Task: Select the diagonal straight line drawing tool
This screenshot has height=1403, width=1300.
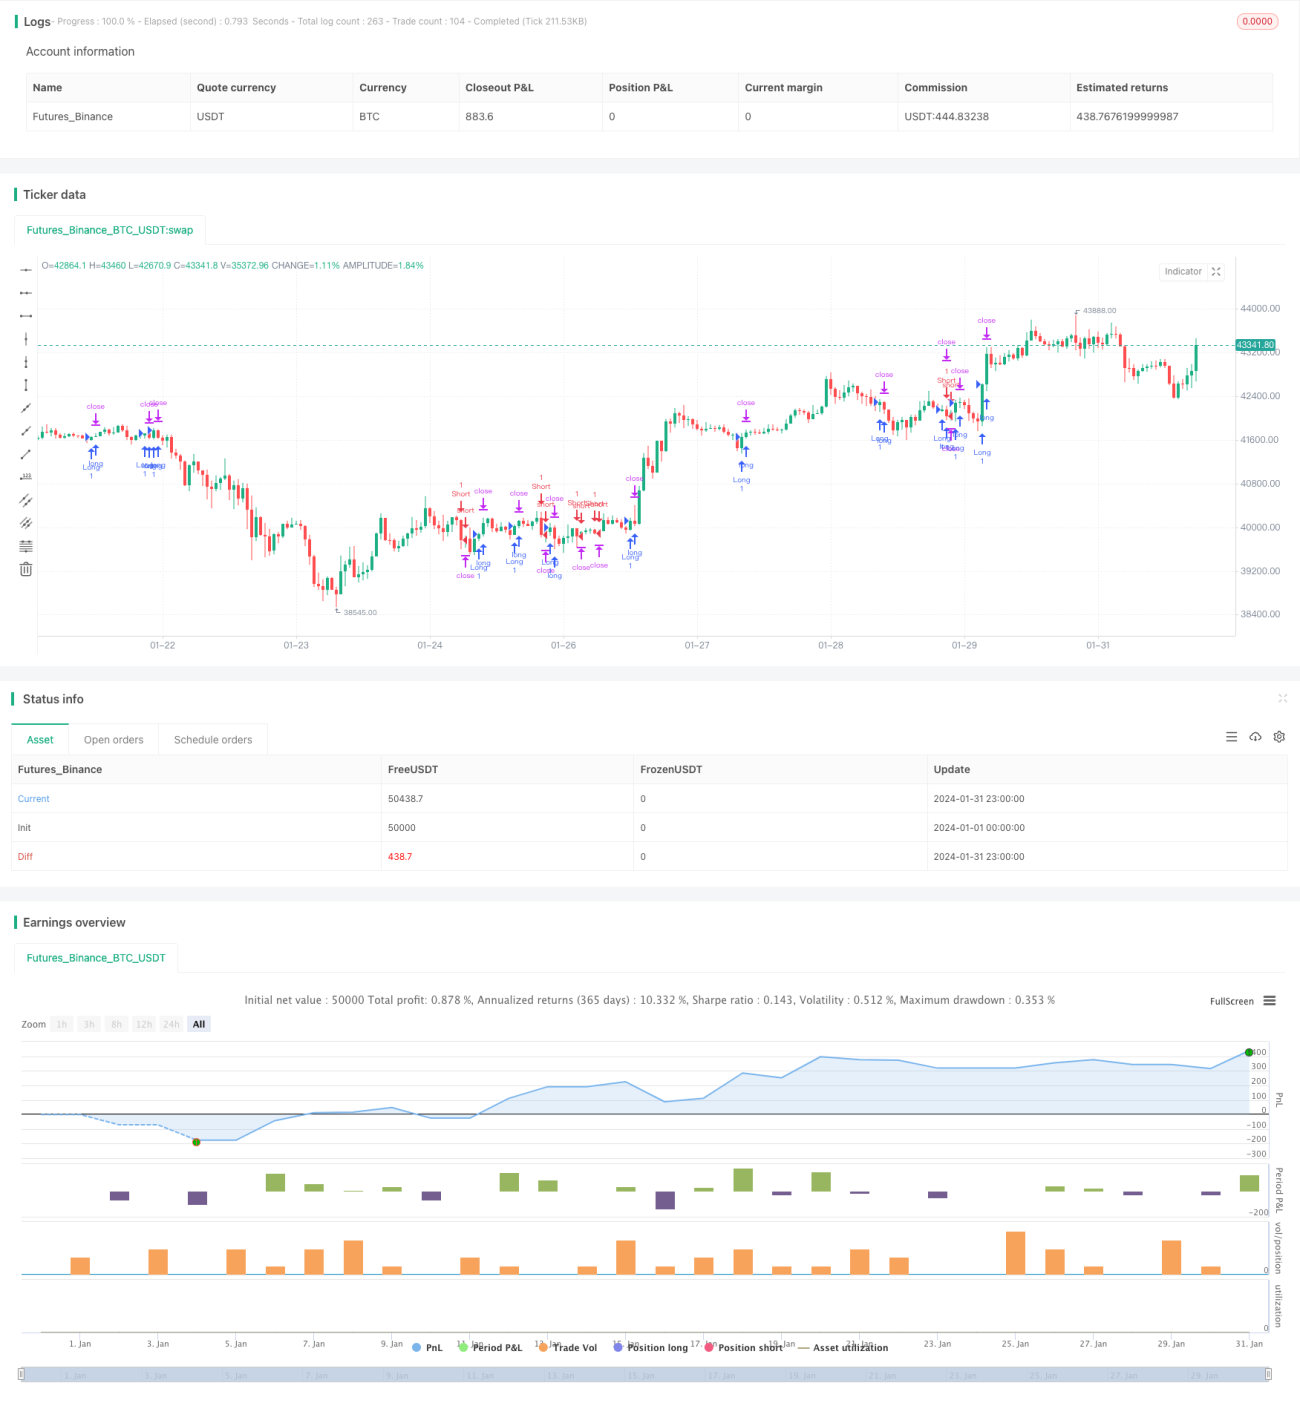Action: tap(26, 408)
